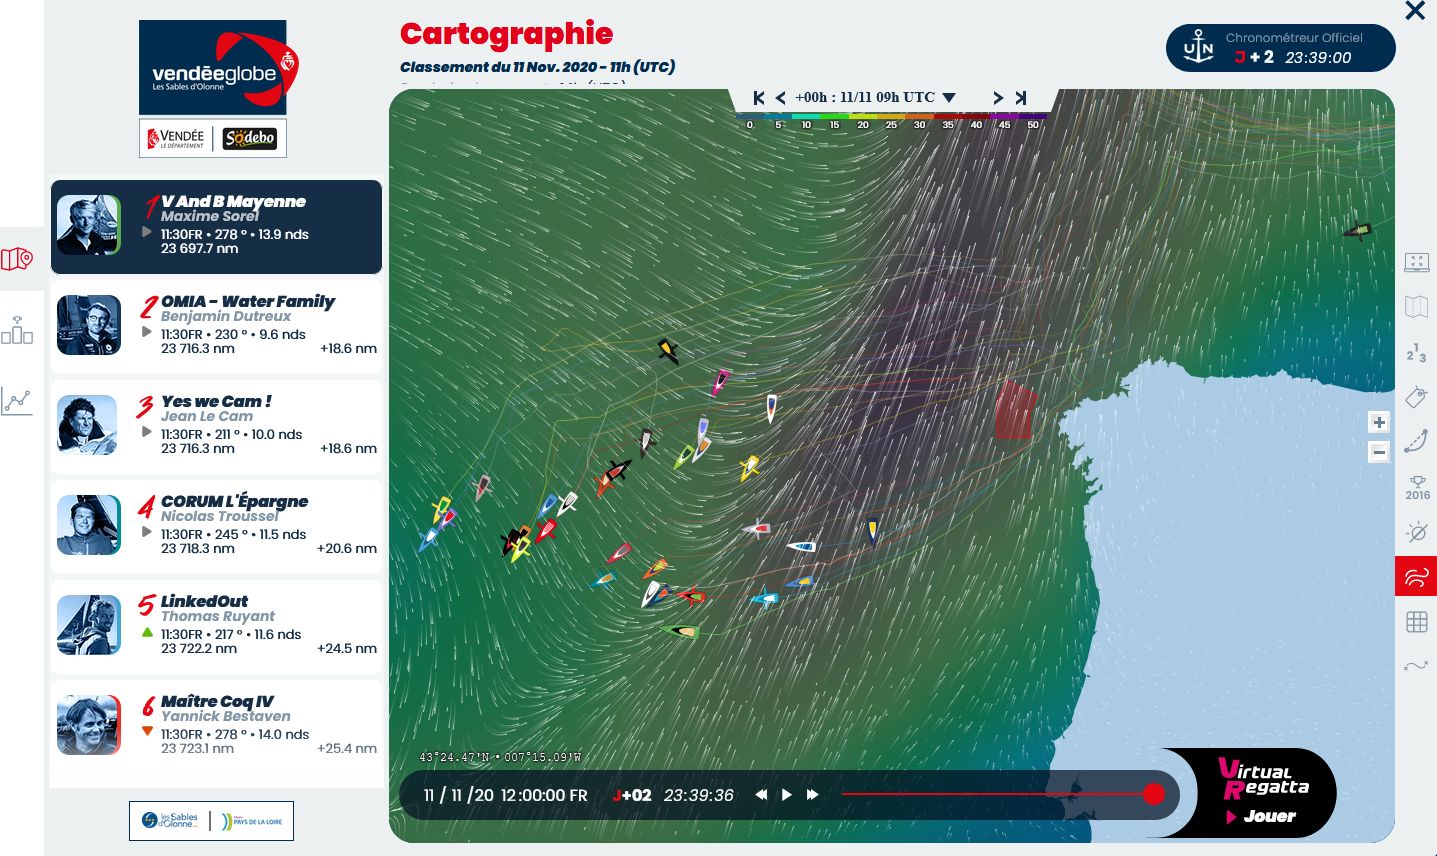Toggle the red wind layer button
The height and width of the screenshot is (856, 1437).
click(x=1416, y=576)
